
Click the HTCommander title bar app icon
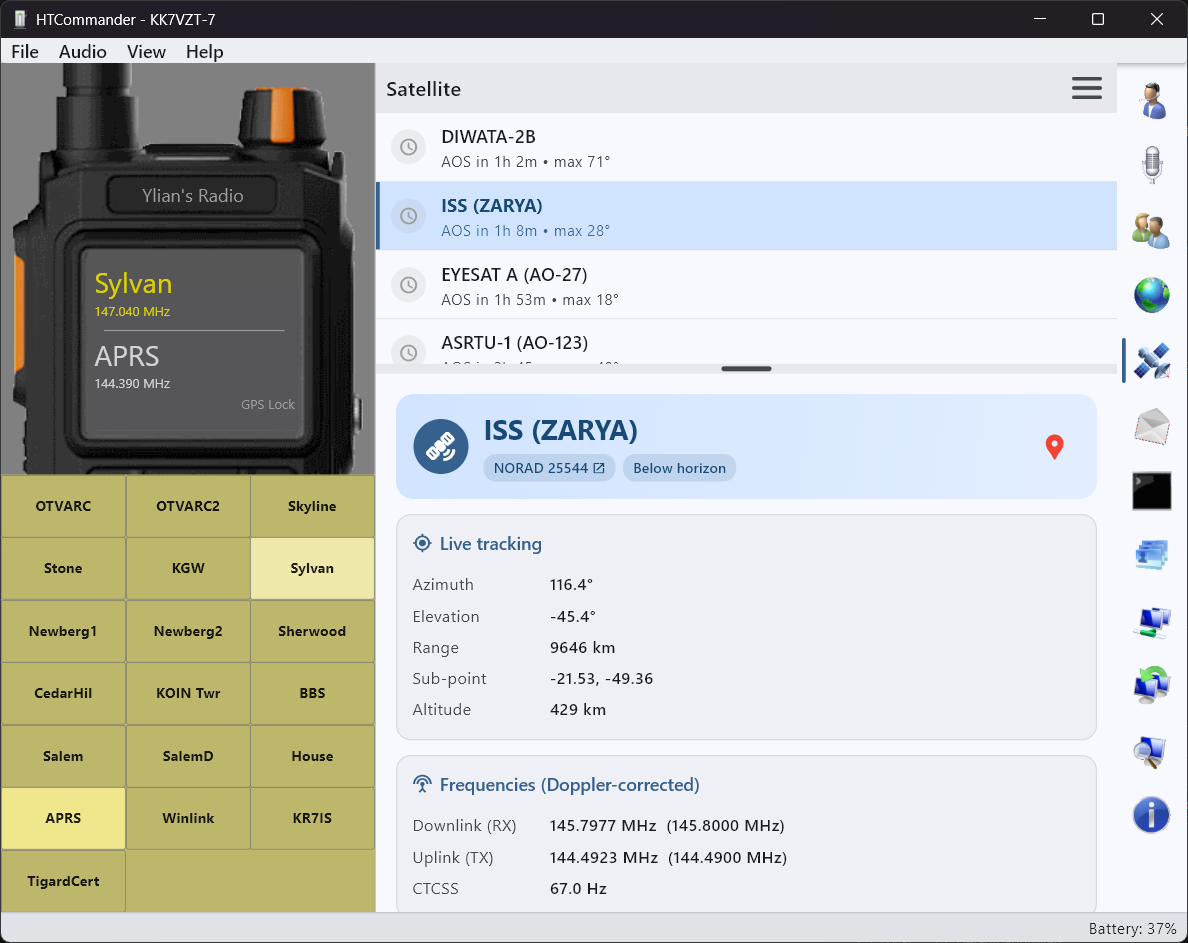(x=20, y=19)
